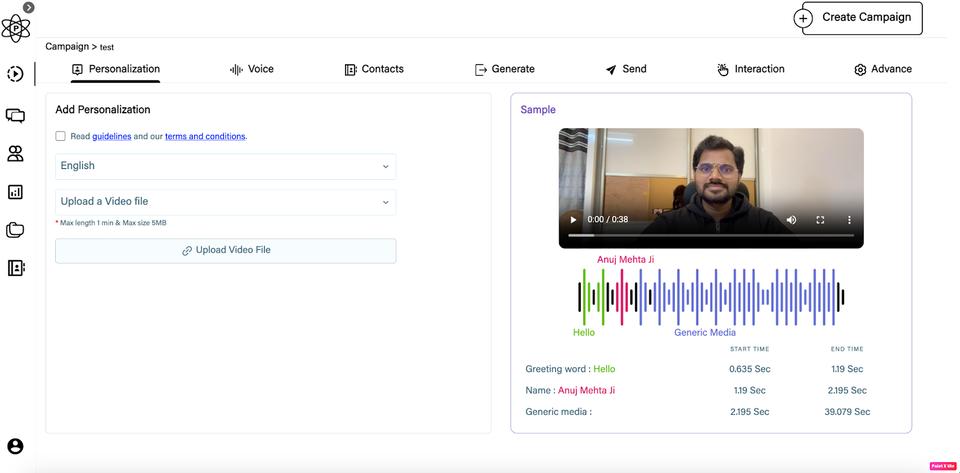
Task: Open the analytics chart sidebar icon
Action: point(15,192)
